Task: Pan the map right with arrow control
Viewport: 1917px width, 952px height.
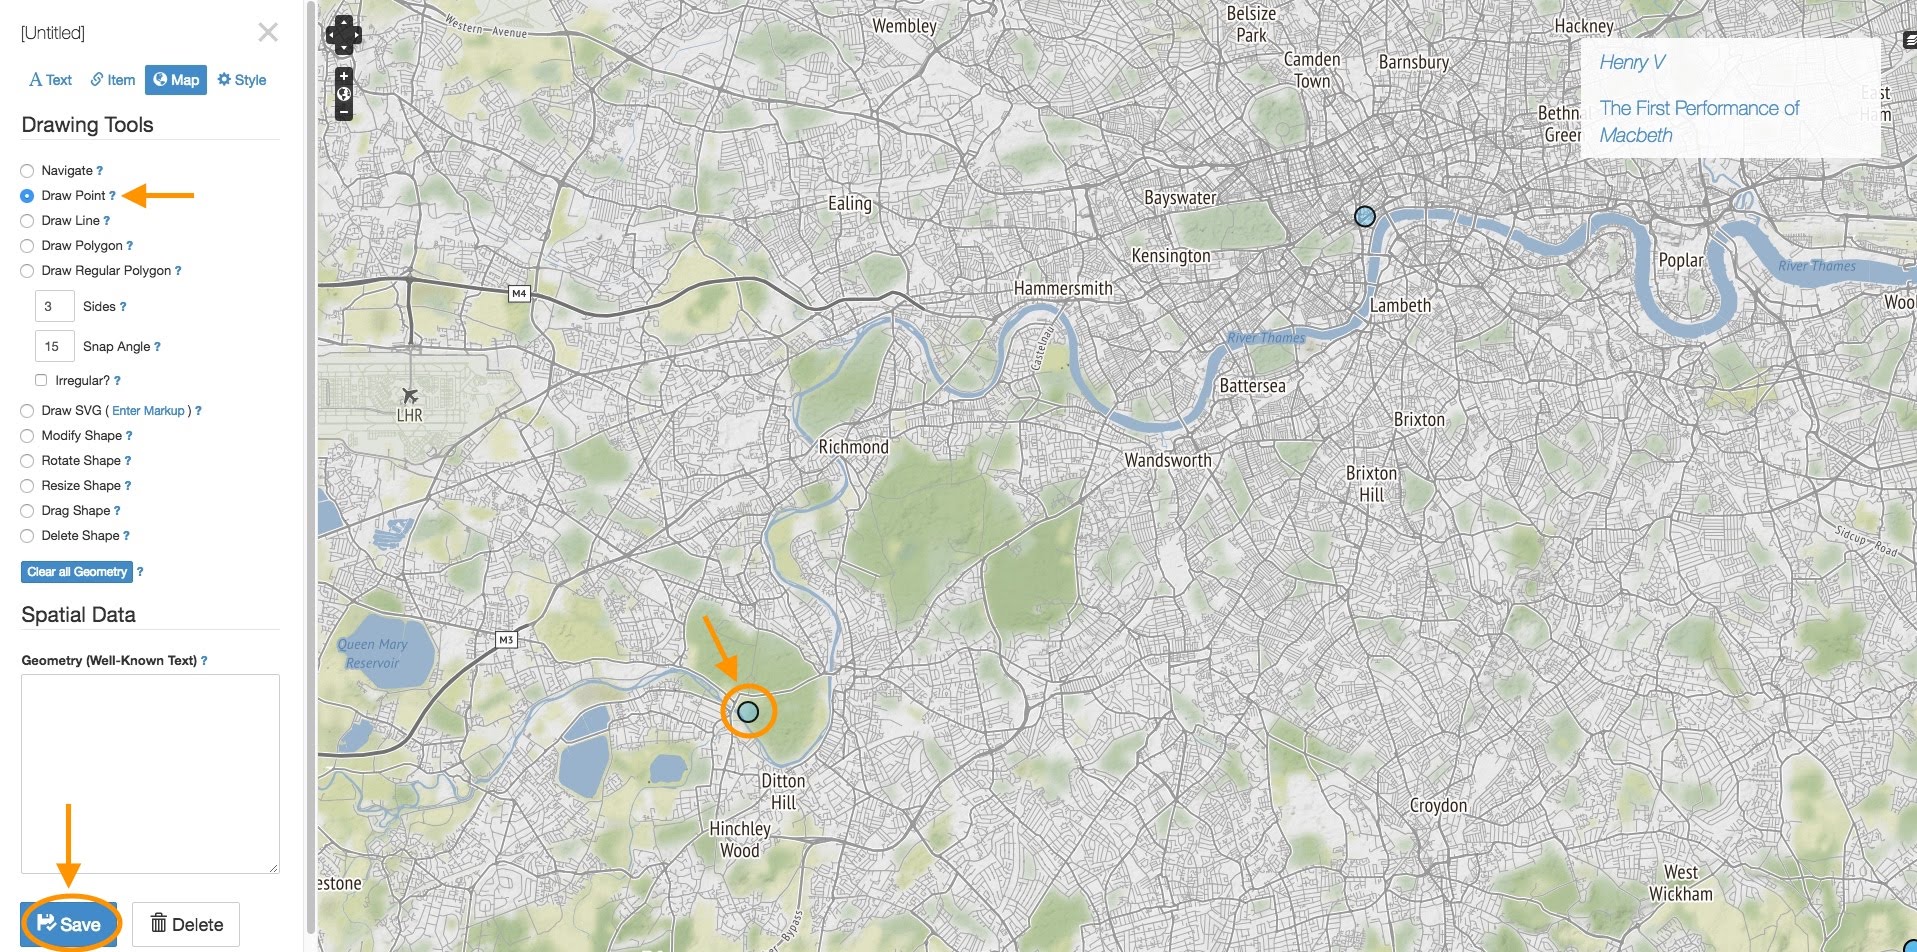Action: point(355,35)
